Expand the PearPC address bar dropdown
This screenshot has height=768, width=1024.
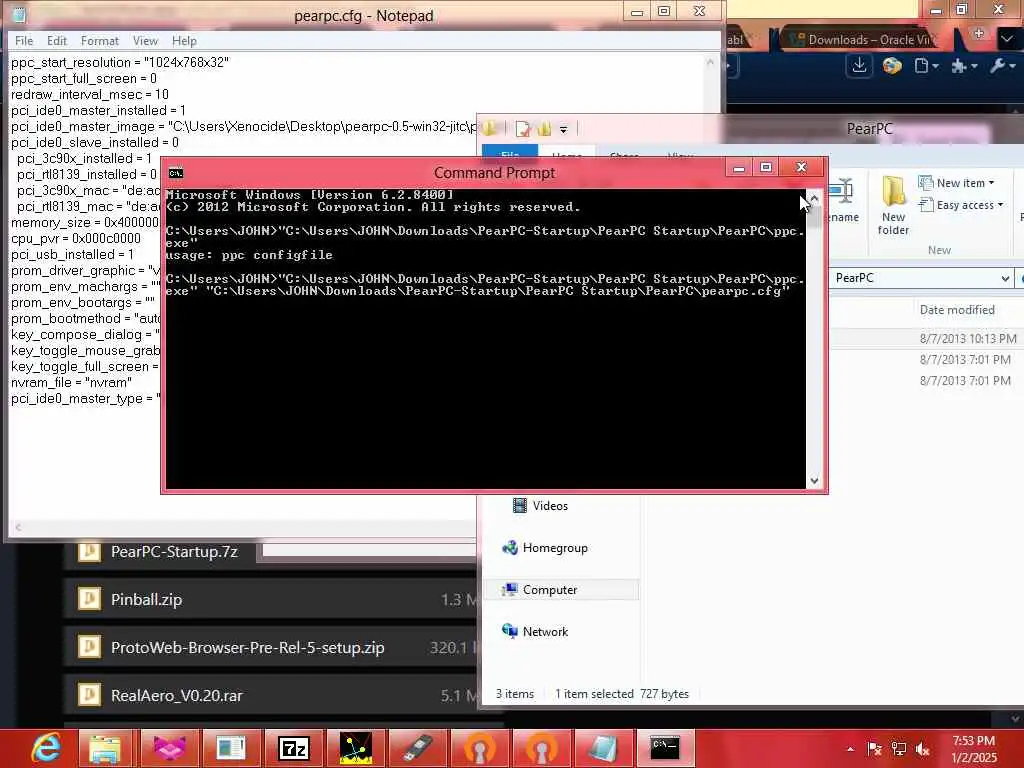[x=1005, y=278]
